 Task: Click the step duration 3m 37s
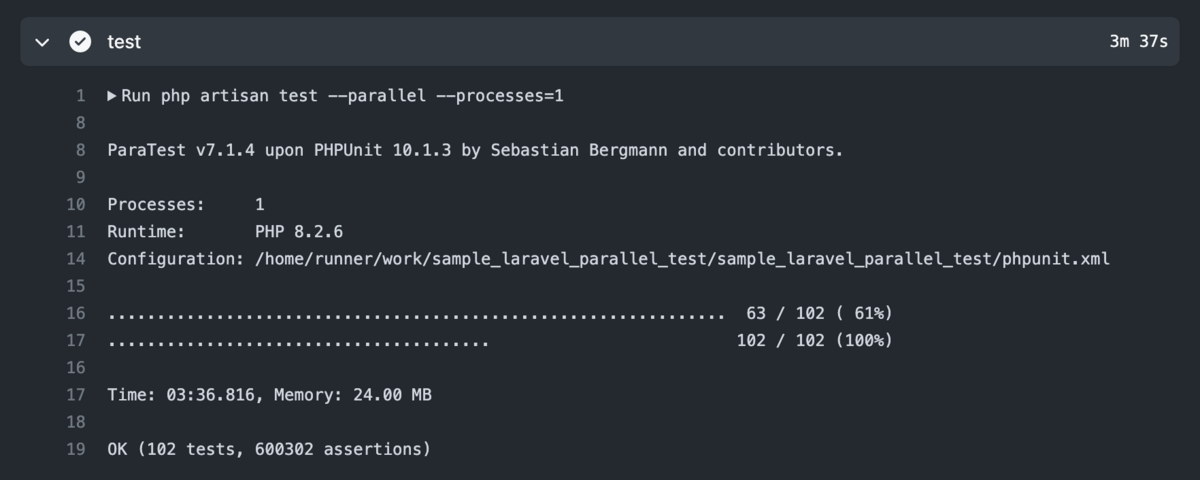[1138, 42]
